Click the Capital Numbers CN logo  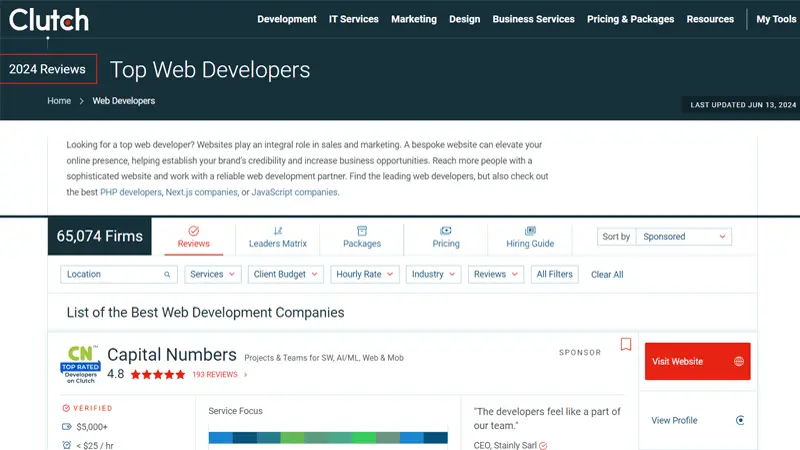[81, 364]
